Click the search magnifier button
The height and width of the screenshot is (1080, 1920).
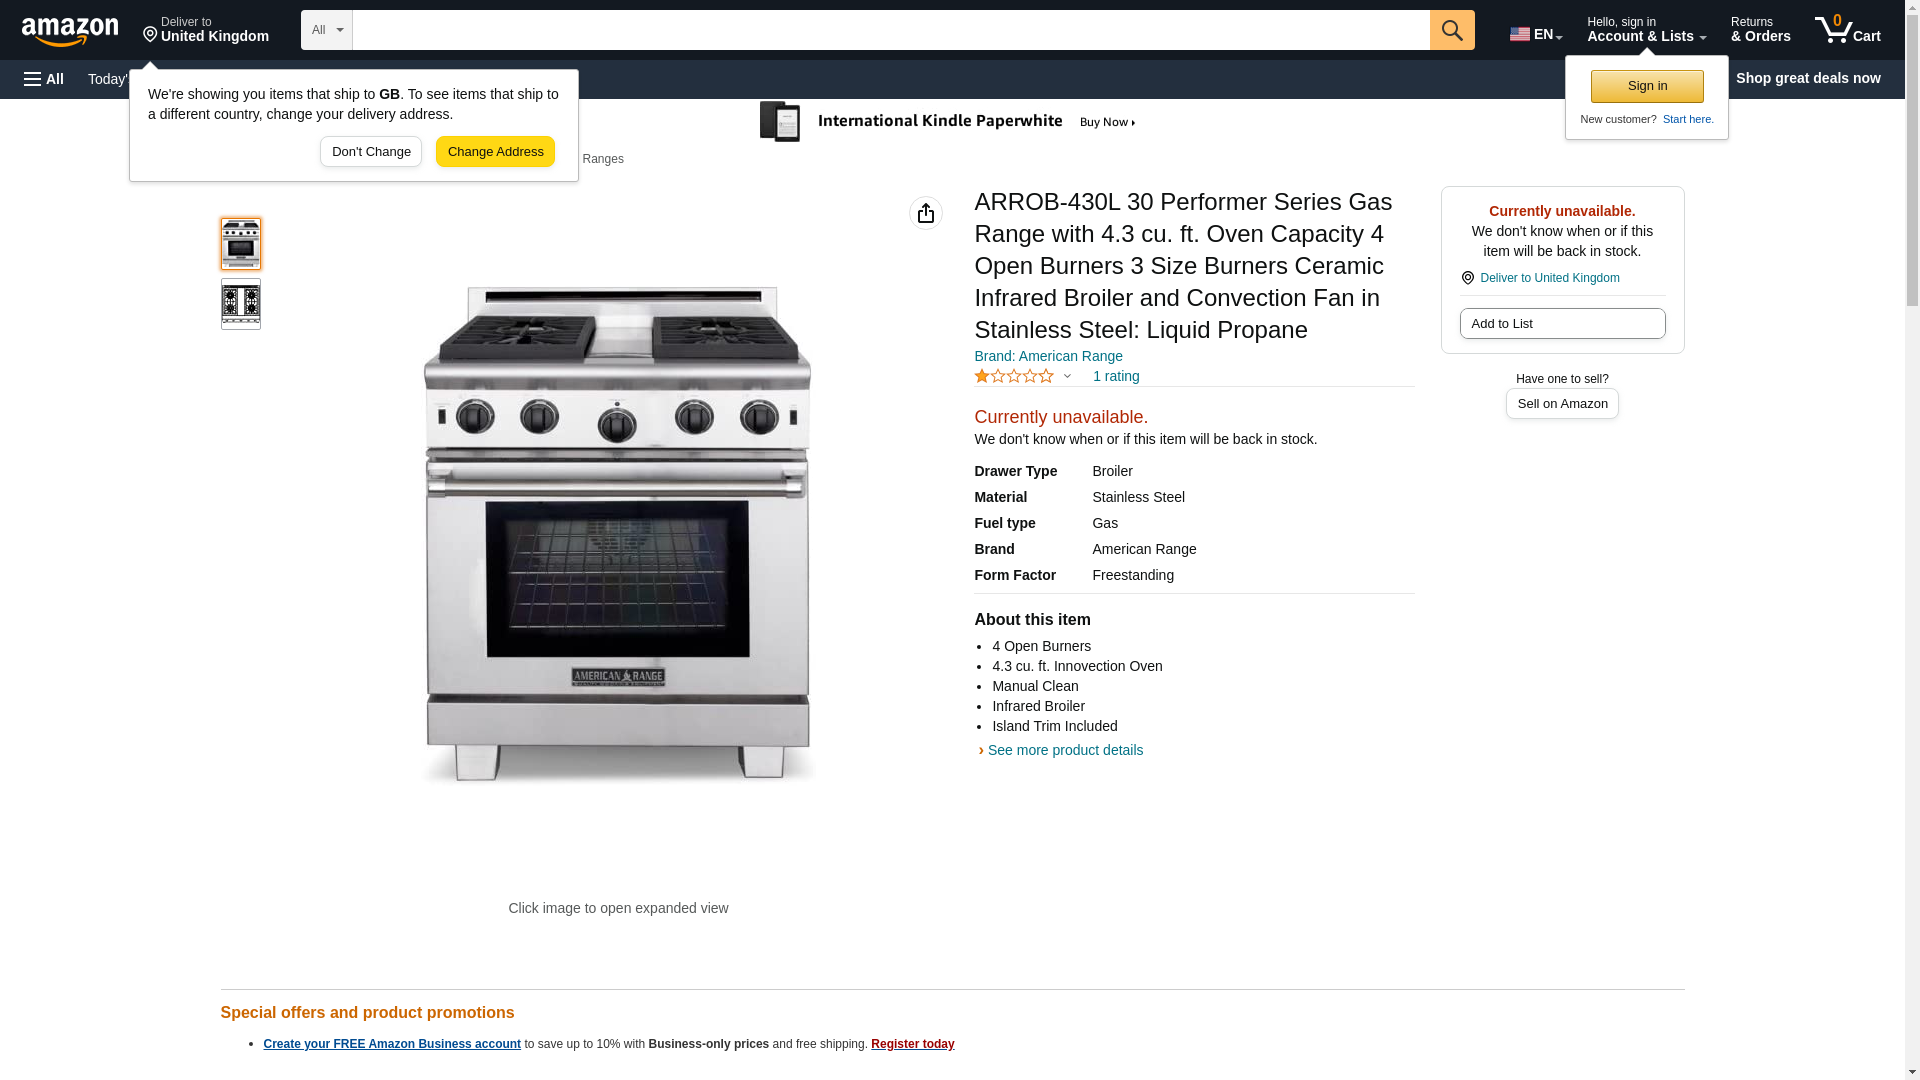click(x=1452, y=30)
